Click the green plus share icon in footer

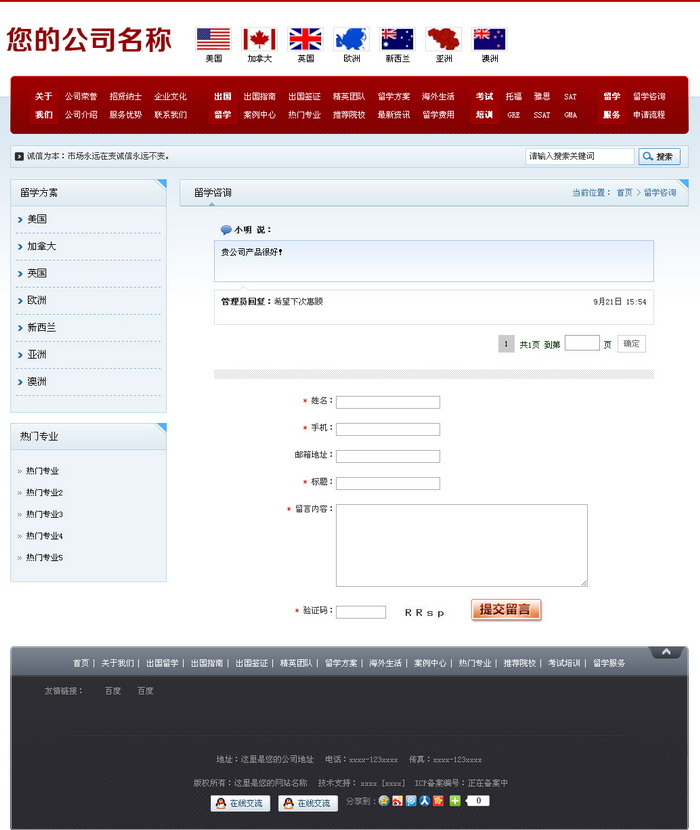(x=455, y=801)
